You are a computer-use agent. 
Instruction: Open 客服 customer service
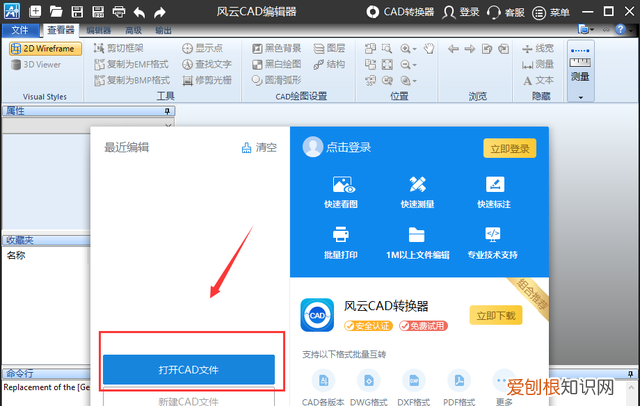point(506,12)
